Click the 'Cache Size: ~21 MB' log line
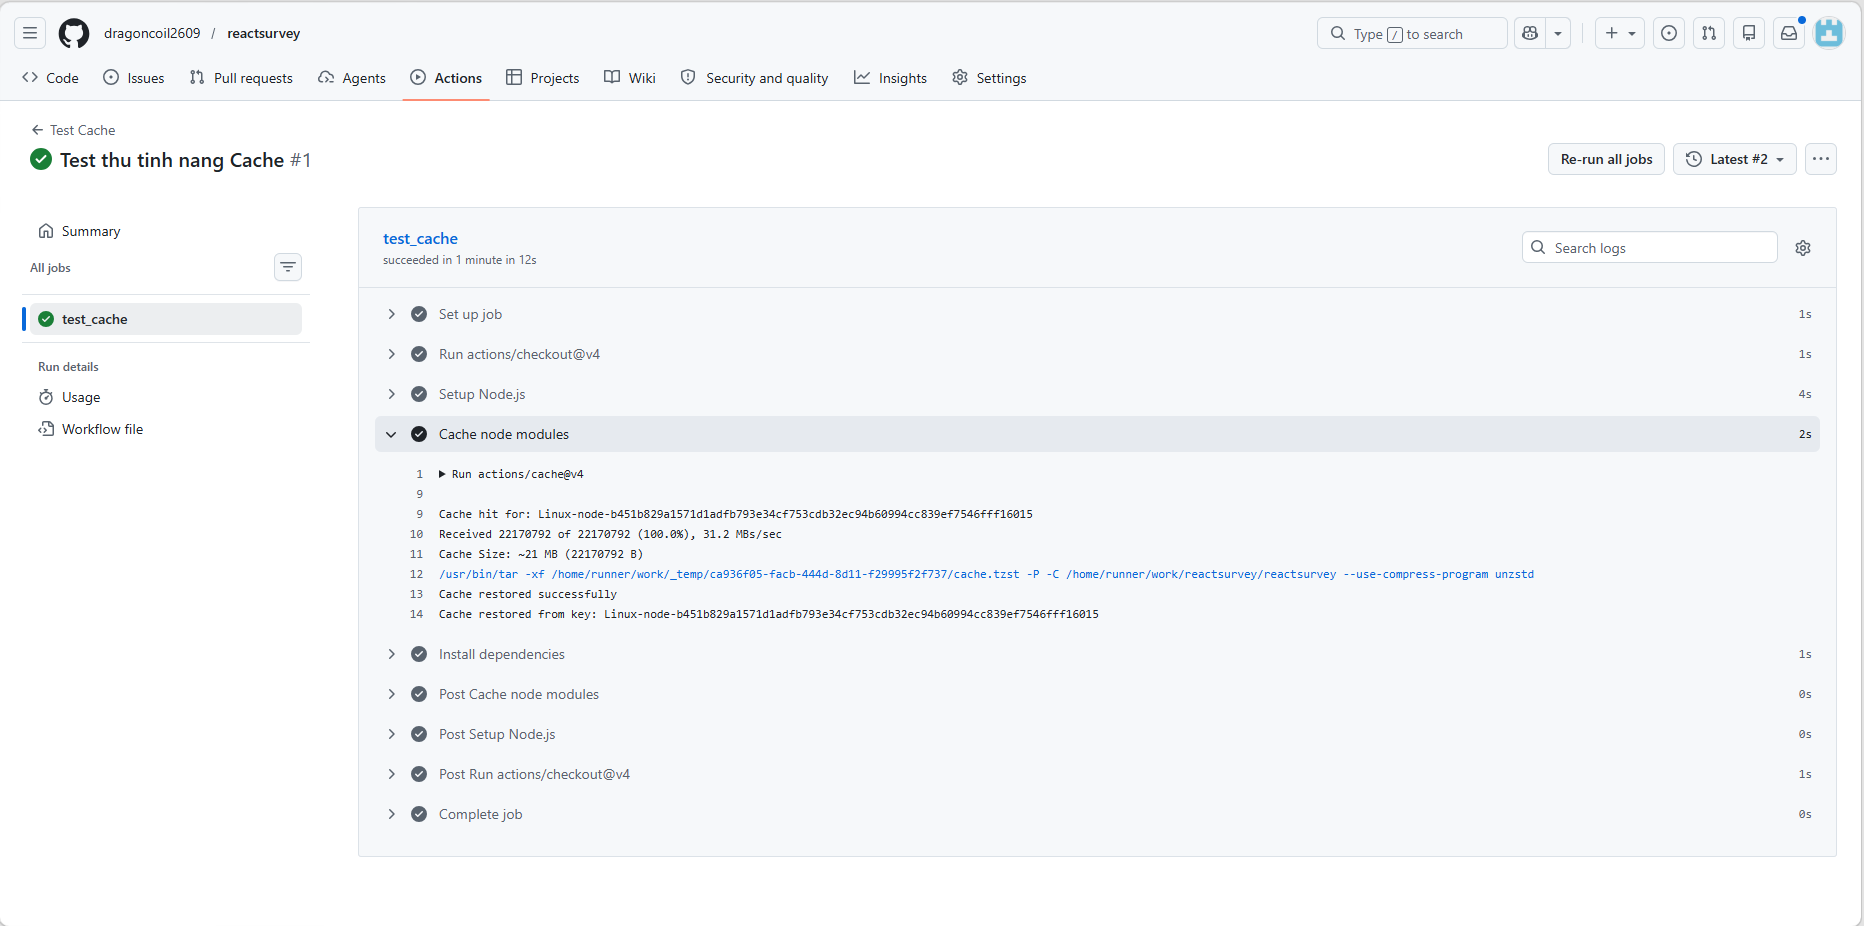The width and height of the screenshot is (1864, 926). [x=541, y=554]
